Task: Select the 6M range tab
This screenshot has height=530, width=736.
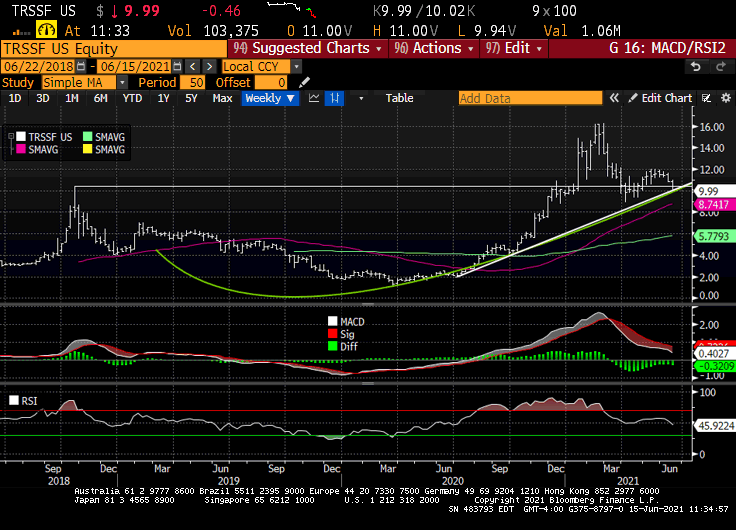Action: pyautogui.click(x=100, y=98)
